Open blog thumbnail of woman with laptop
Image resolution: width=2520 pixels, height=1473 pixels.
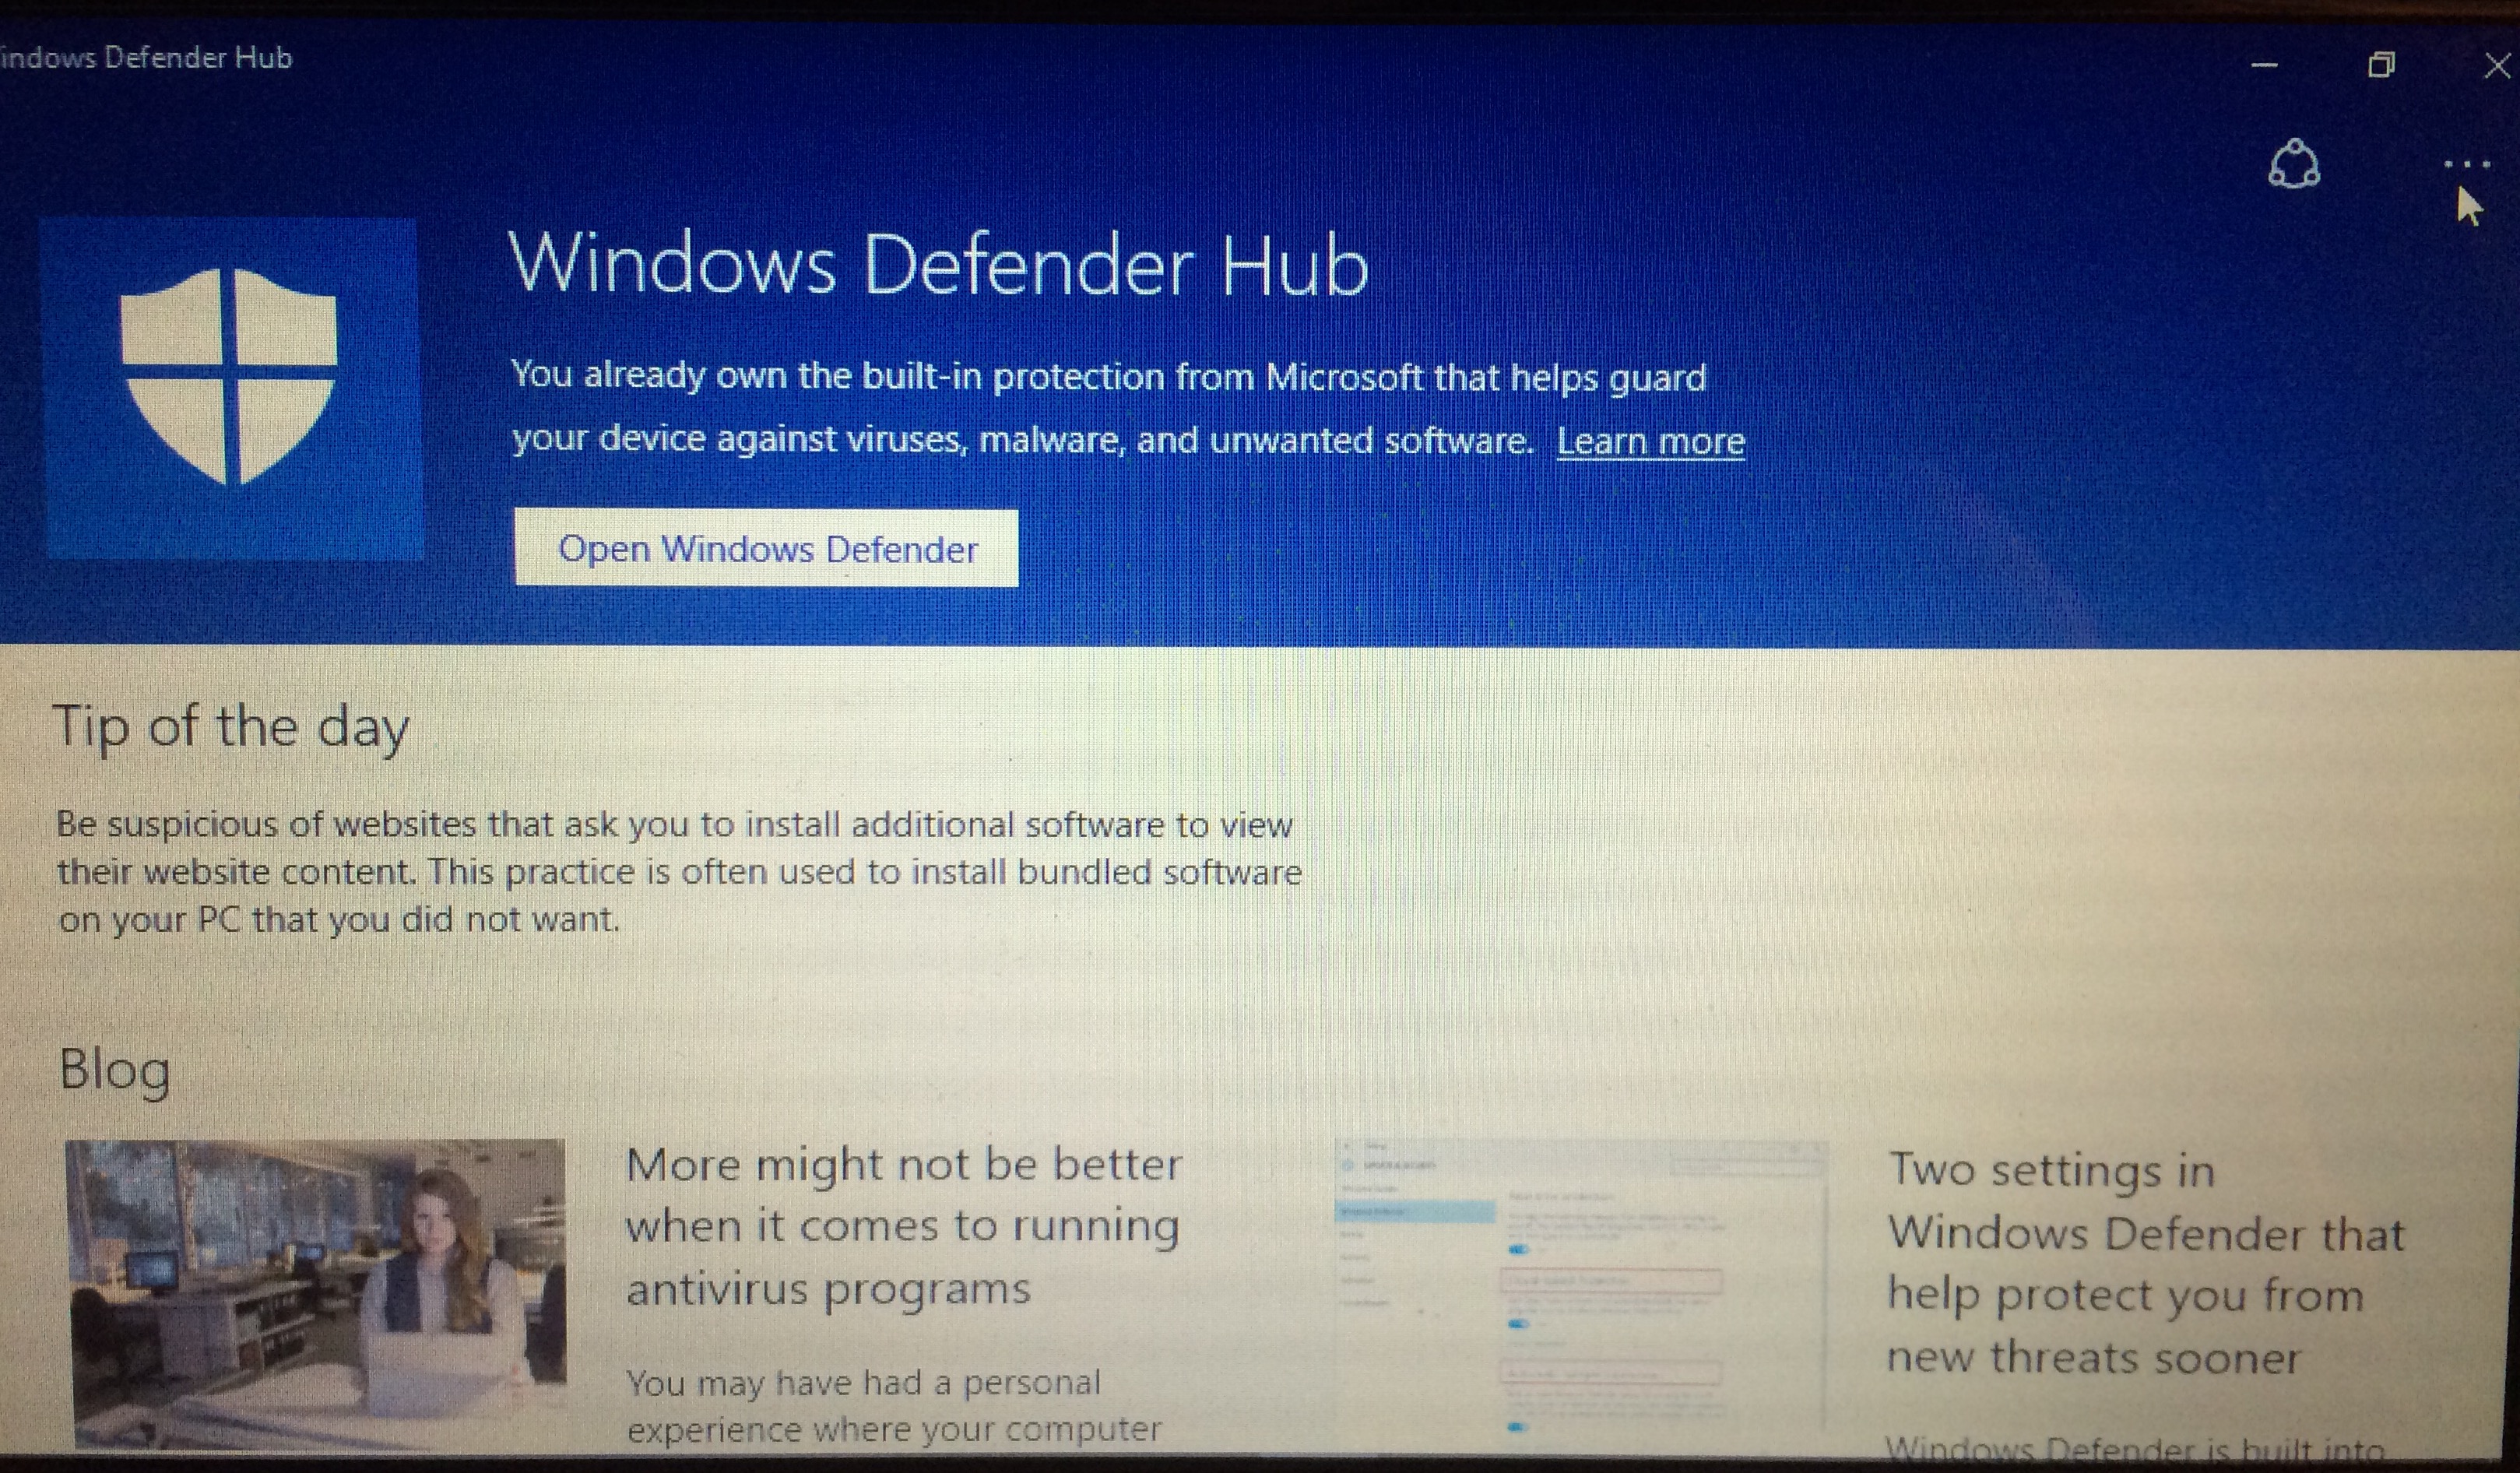coord(316,1293)
